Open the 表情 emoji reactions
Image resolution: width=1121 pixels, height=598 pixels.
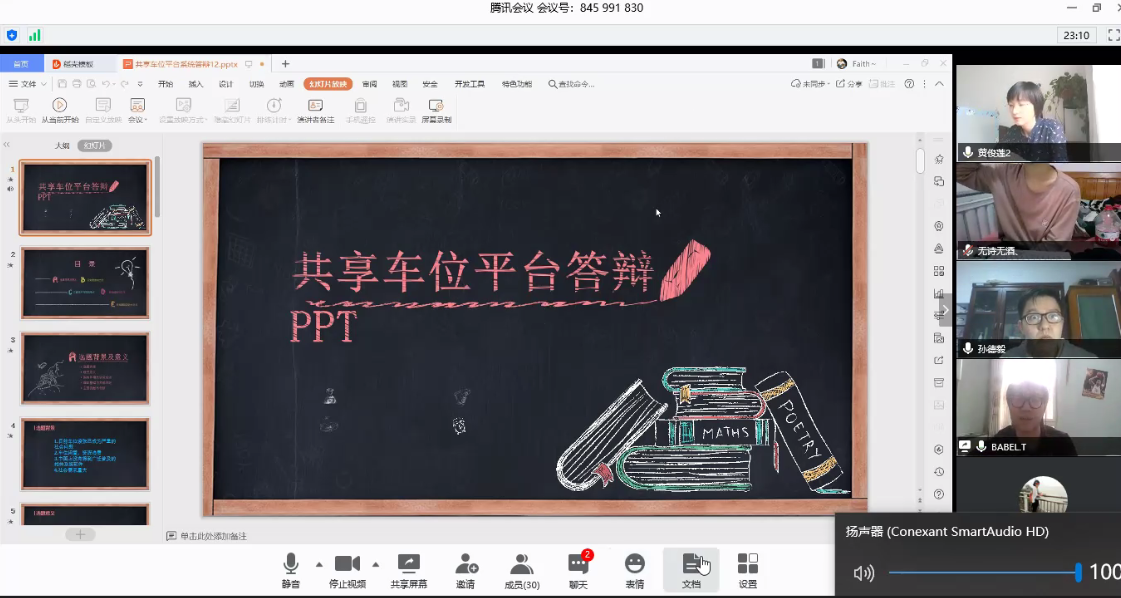point(634,569)
